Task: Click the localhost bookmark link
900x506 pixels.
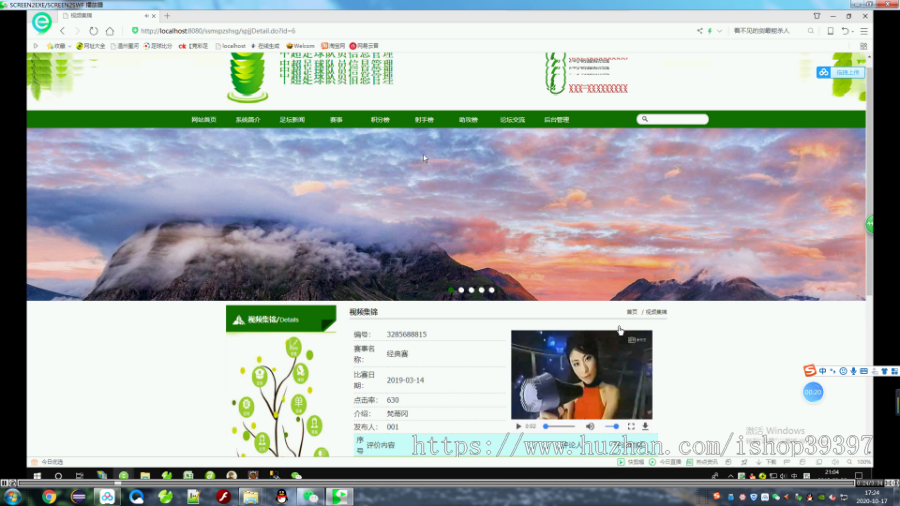Action: [x=230, y=46]
